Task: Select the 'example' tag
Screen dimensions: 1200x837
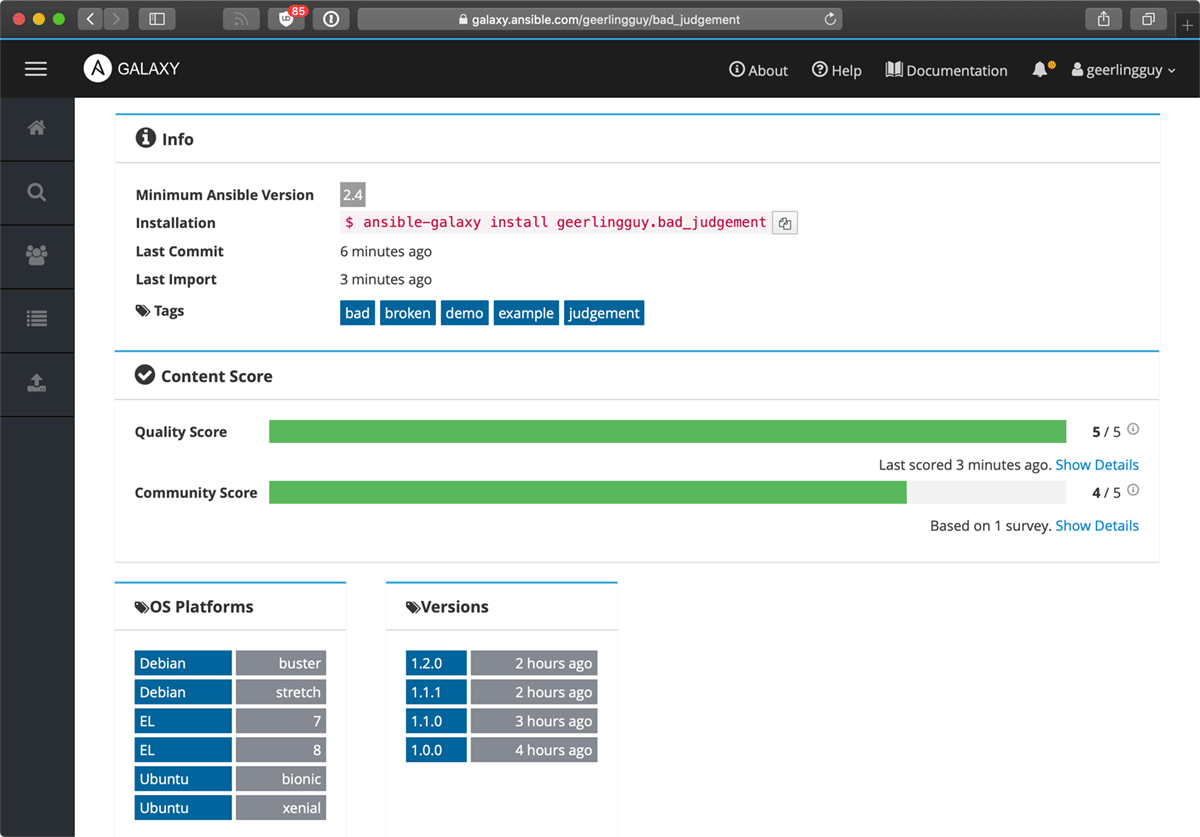Action: point(526,313)
